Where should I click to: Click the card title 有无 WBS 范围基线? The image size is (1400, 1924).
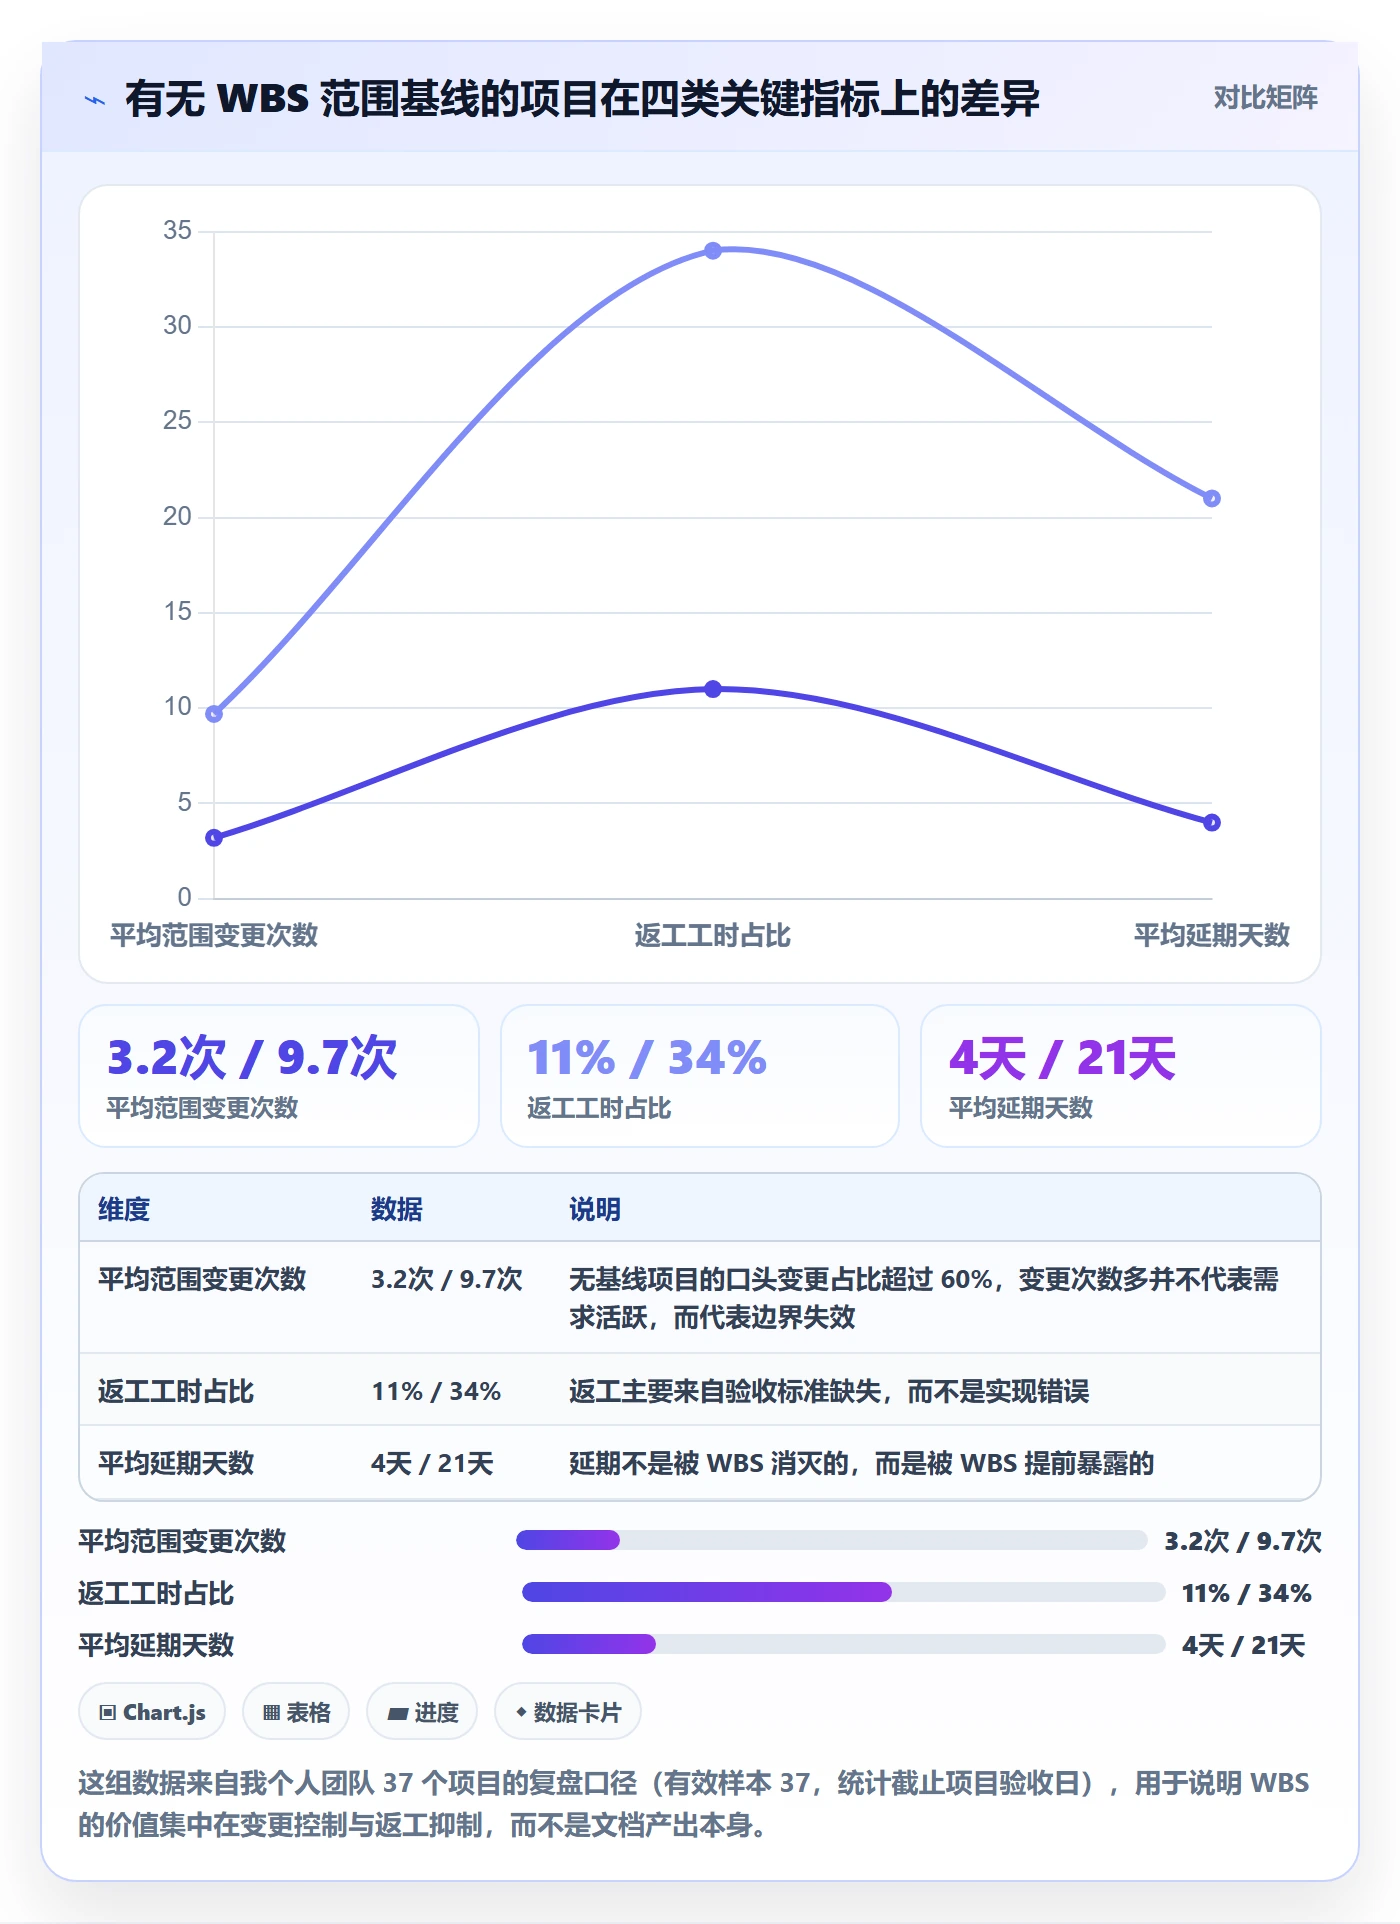(582, 98)
